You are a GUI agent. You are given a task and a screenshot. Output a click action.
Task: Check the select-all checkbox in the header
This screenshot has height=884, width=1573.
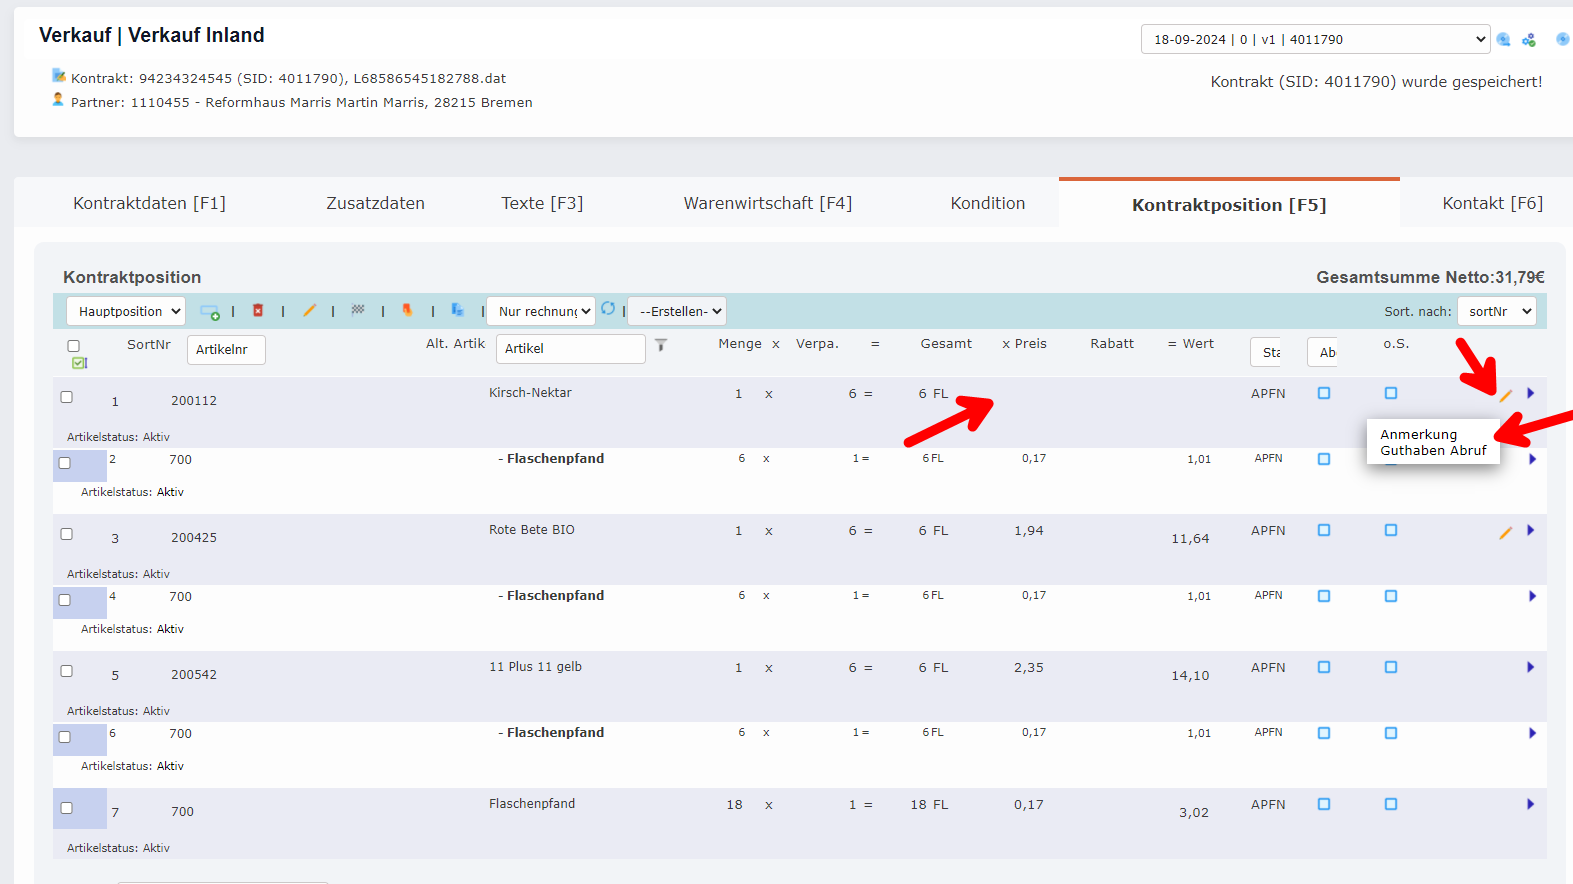pyautogui.click(x=73, y=346)
